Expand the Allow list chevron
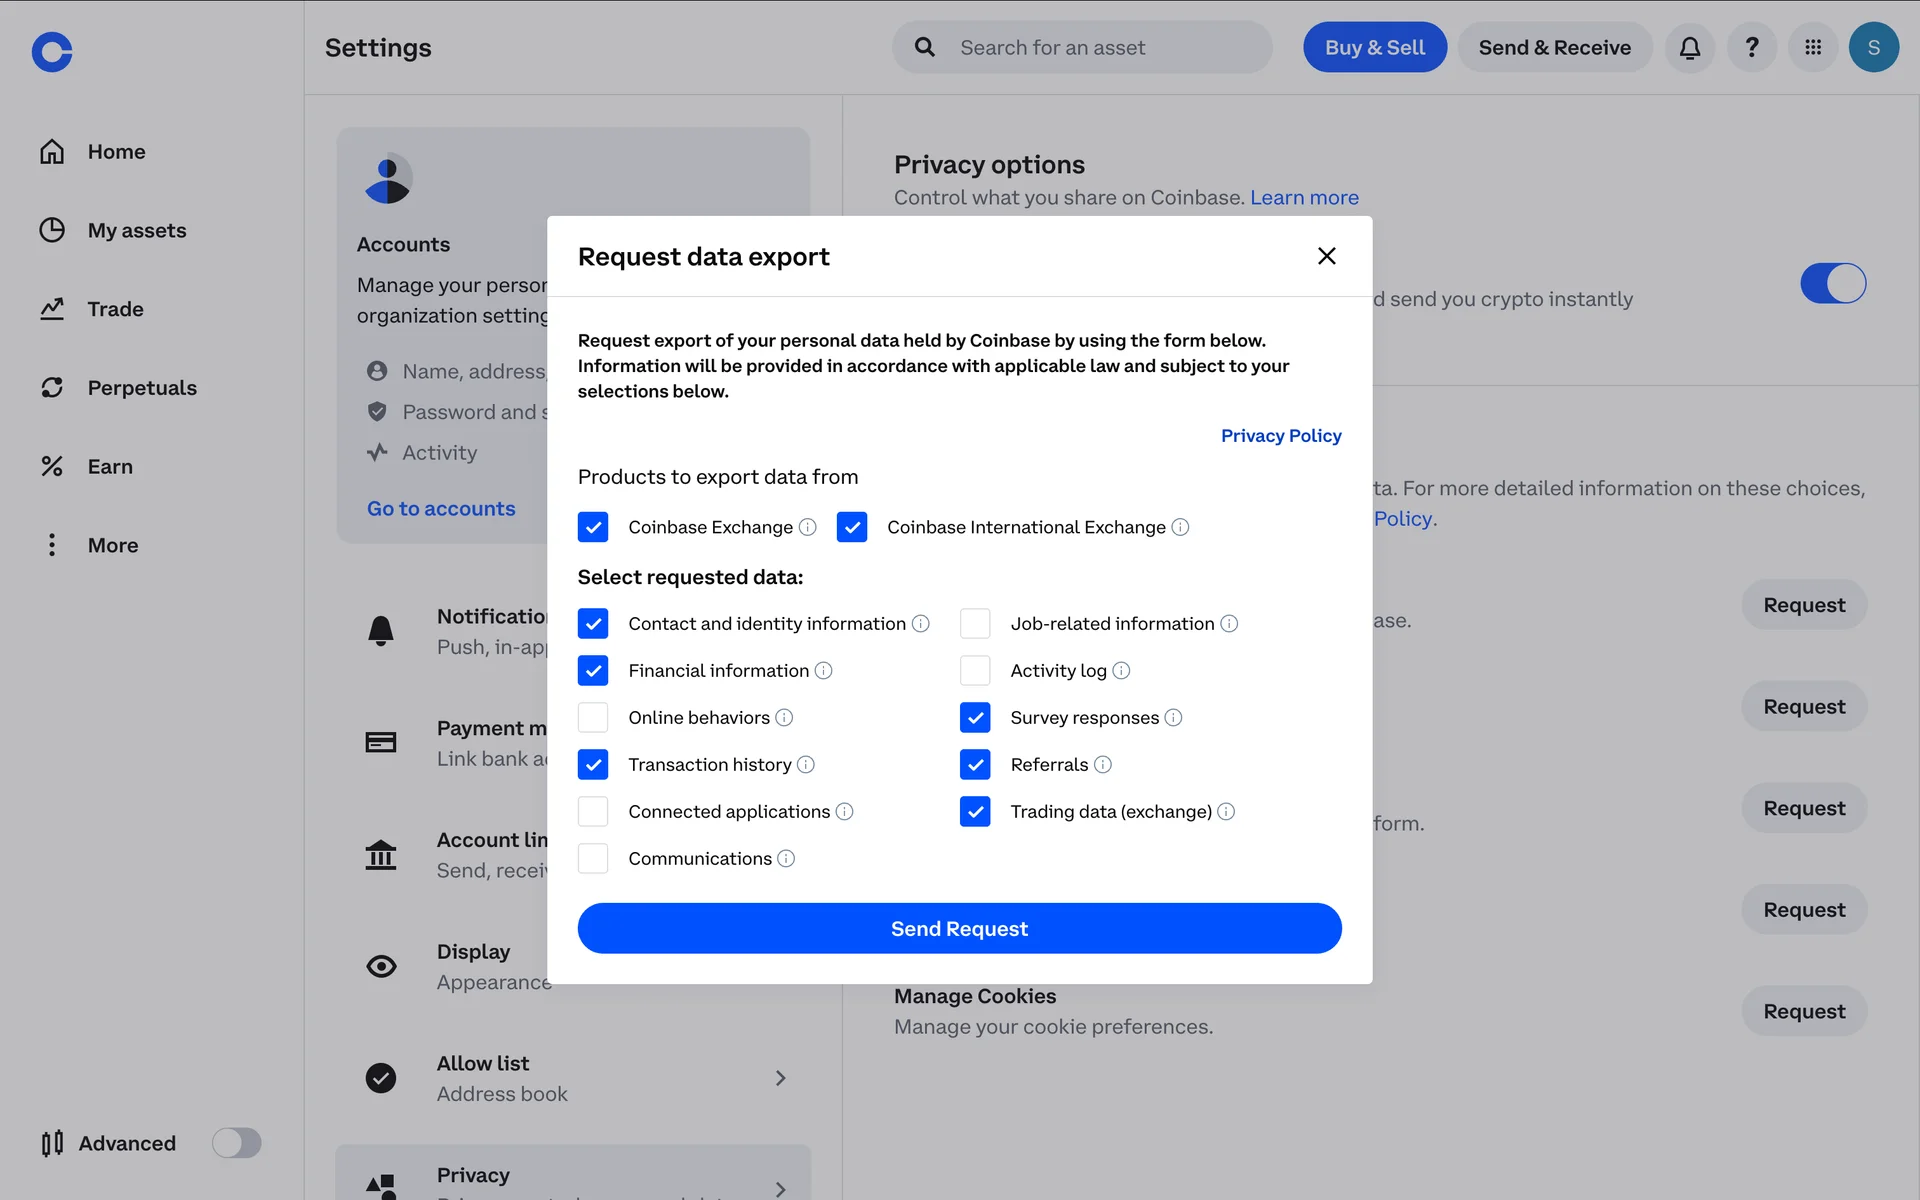The height and width of the screenshot is (1200, 1920). [x=780, y=1078]
